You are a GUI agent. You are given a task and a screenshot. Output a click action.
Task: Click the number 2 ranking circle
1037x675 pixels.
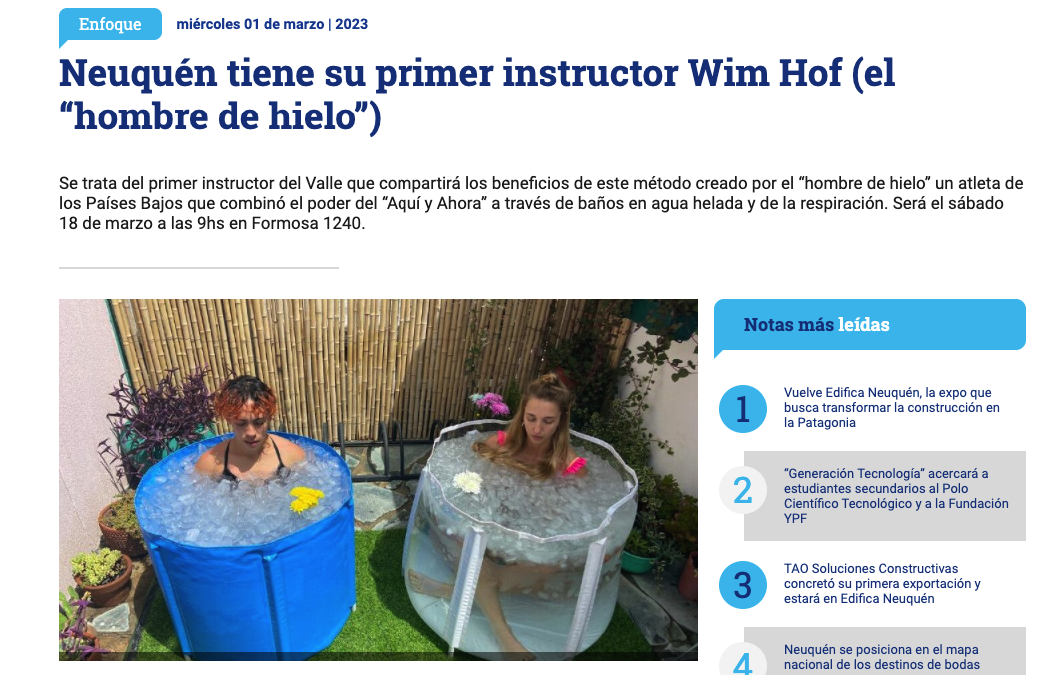(x=743, y=490)
